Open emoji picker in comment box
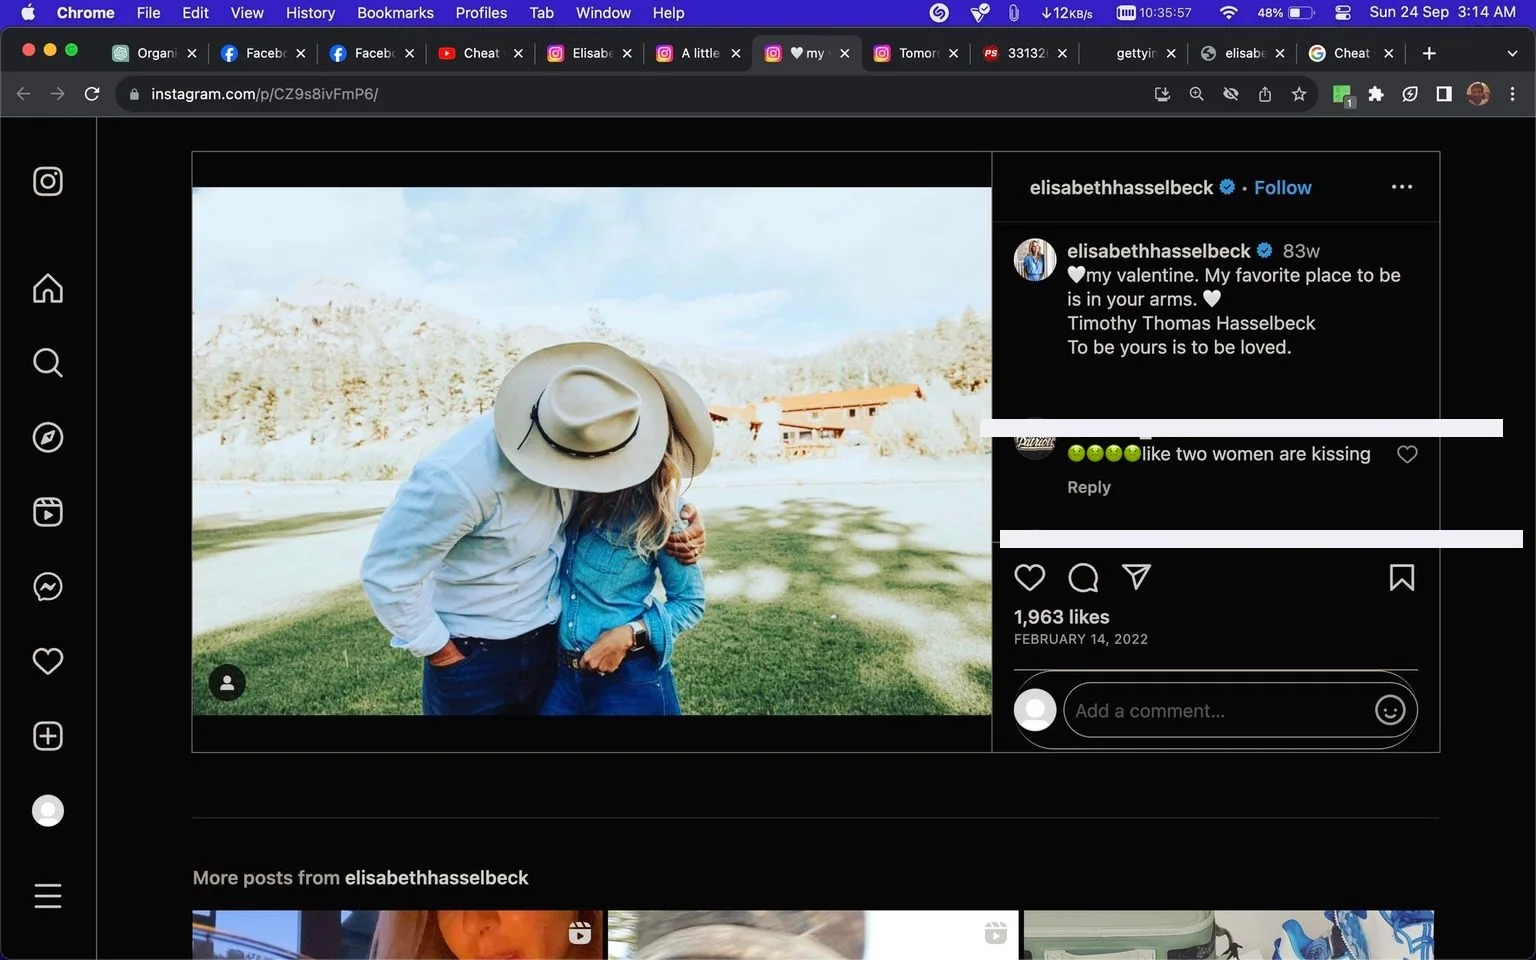Viewport: 1536px width, 960px height. (1390, 710)
